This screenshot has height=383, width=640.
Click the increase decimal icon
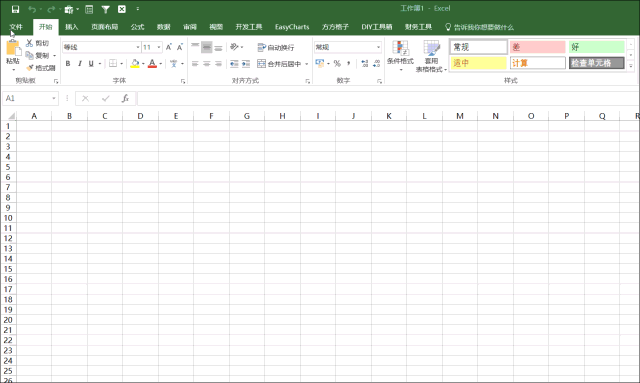tap(364, 63)
